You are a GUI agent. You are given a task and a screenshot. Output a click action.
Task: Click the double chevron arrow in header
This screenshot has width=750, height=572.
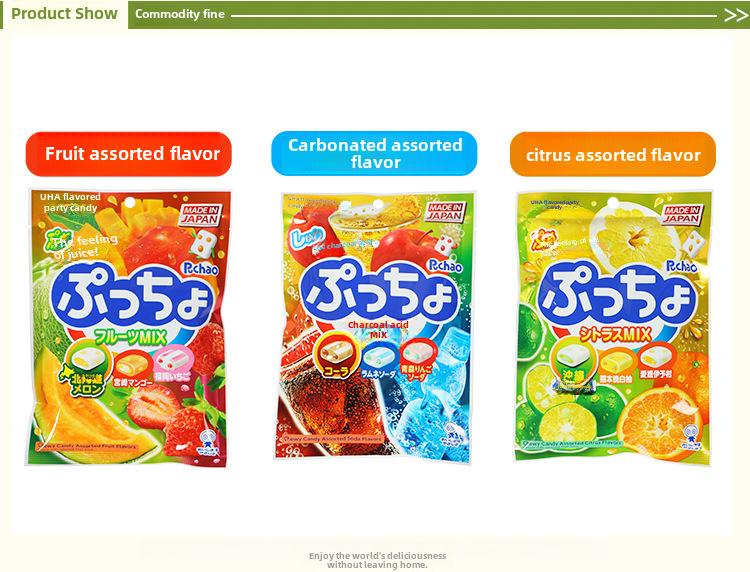(735, 15)
